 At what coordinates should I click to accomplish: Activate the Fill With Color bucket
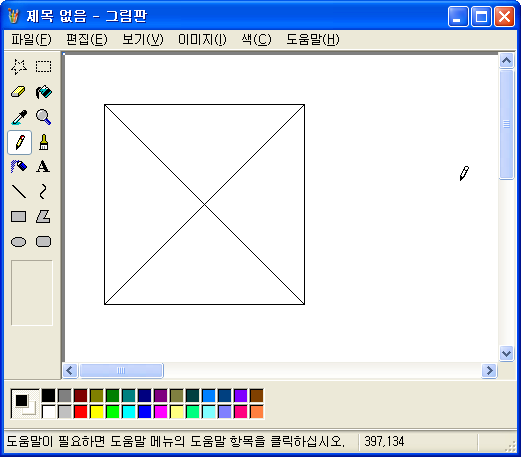pos(44,92)
